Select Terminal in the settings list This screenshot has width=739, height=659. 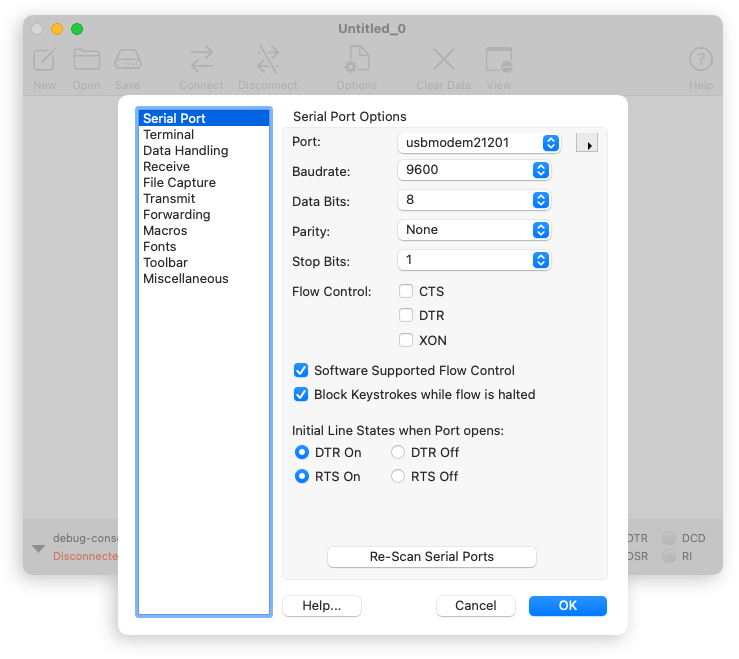coord(168,135)
